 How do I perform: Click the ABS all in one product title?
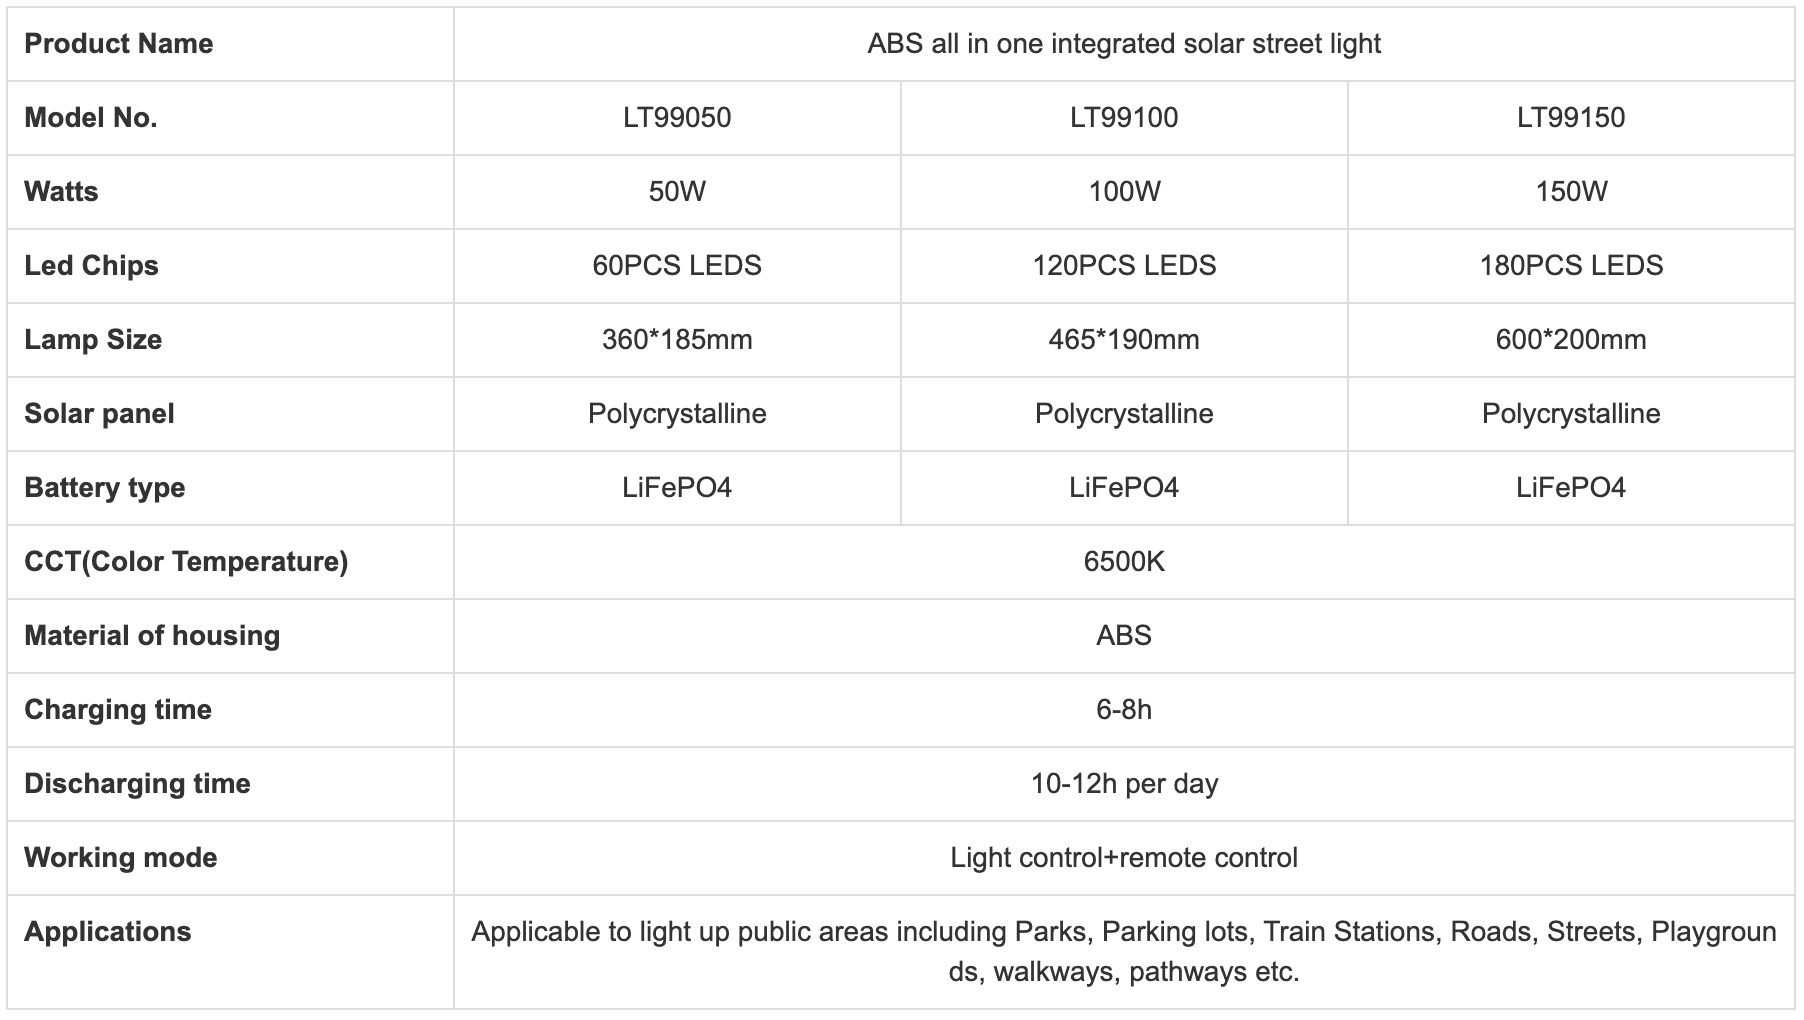(1124, 44)
